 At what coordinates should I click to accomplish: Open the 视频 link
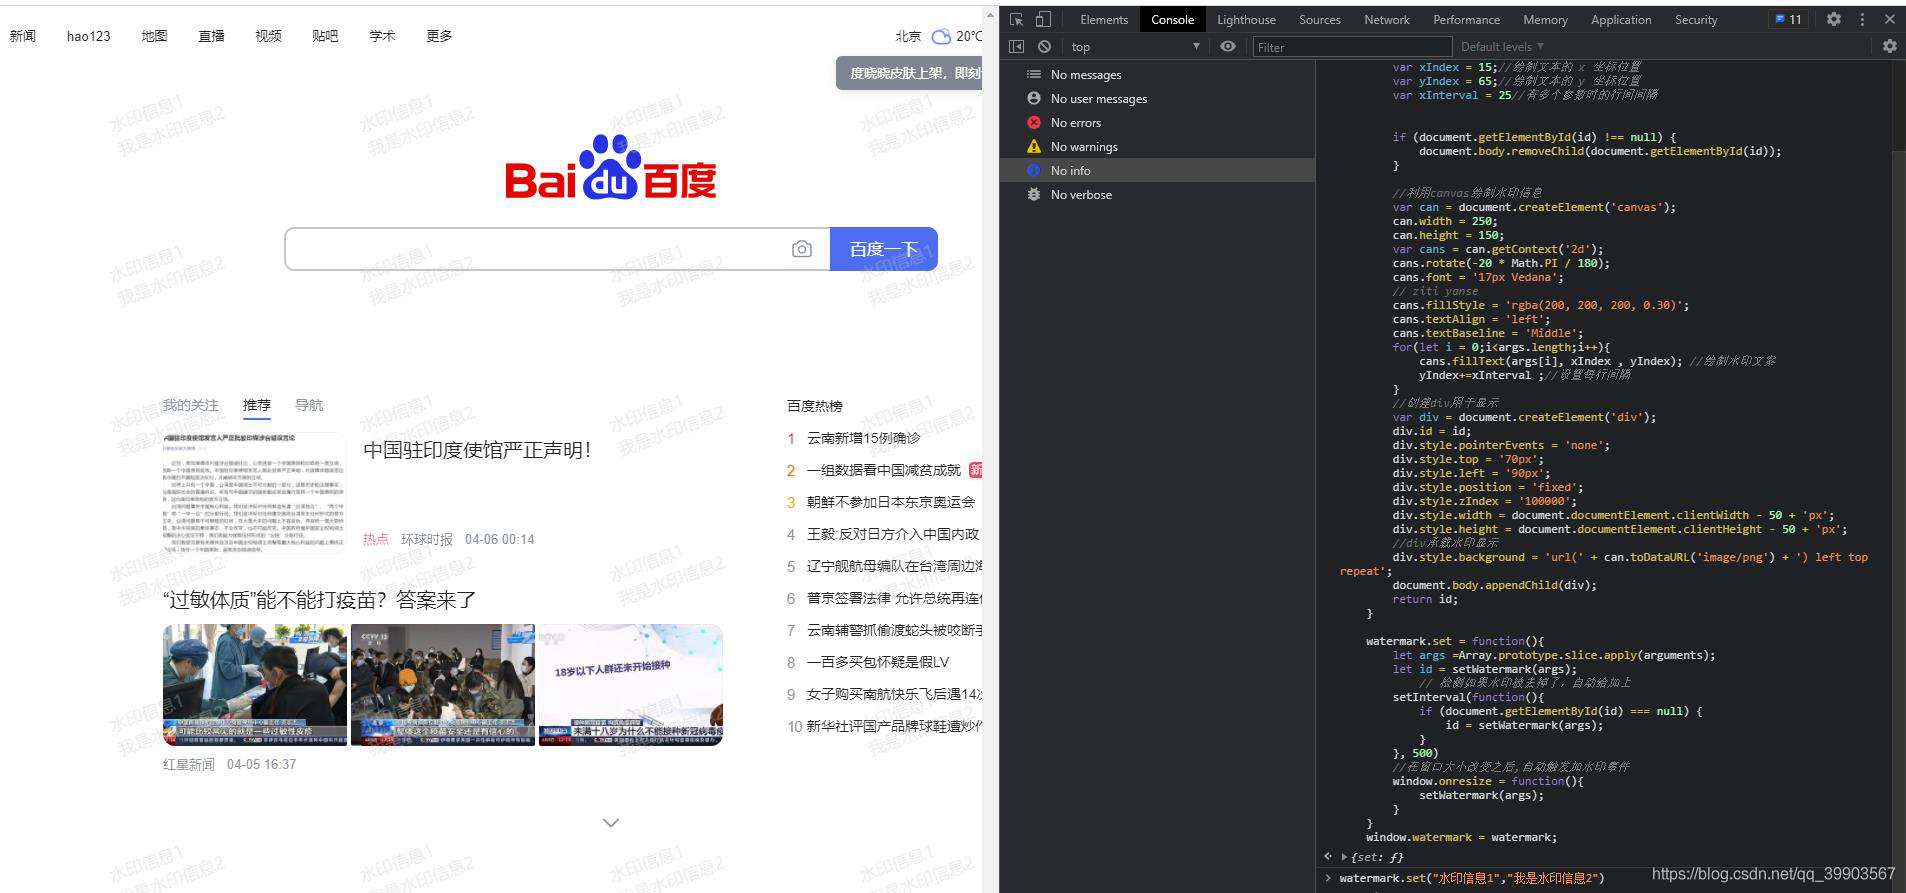[x=268, y=36]
